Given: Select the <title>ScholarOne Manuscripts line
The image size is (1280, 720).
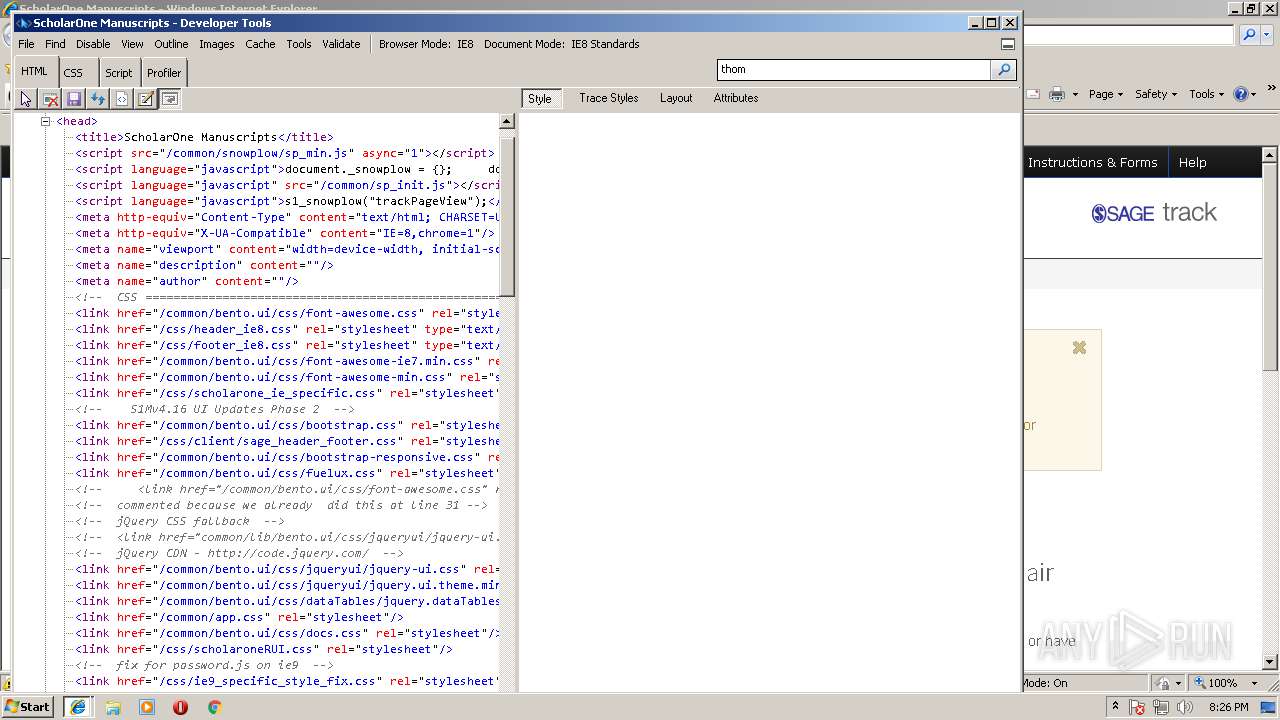Looking at the screenshot, I should pos(205,137).
